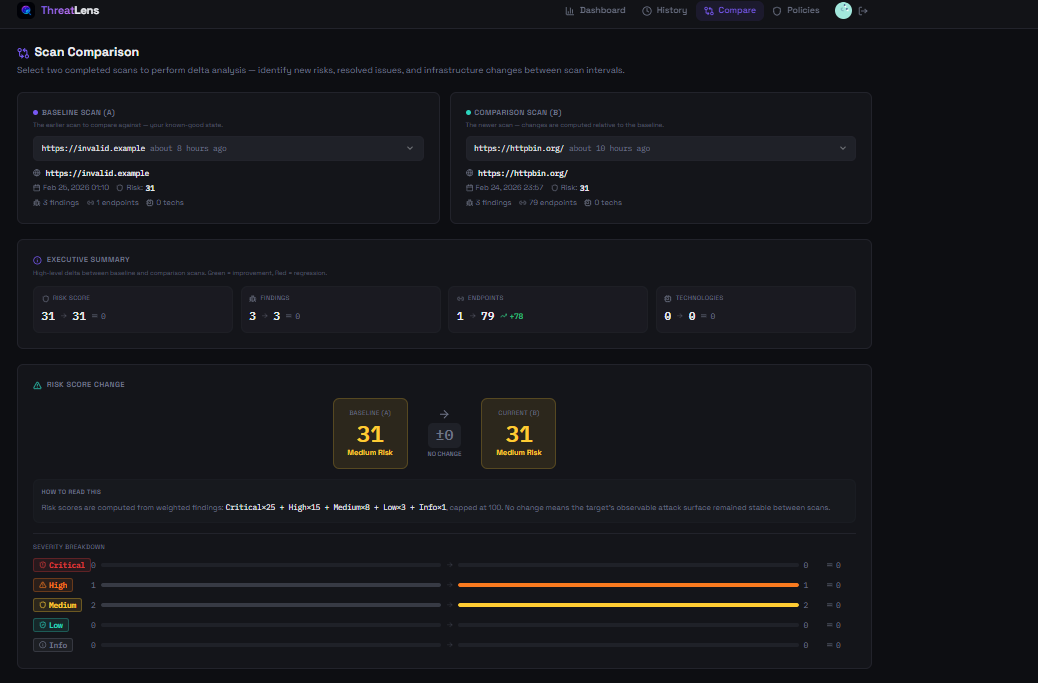Click the chip icon beside comparison 0 techs
This screenshot has width=1038, height=683.
[588, 203]
